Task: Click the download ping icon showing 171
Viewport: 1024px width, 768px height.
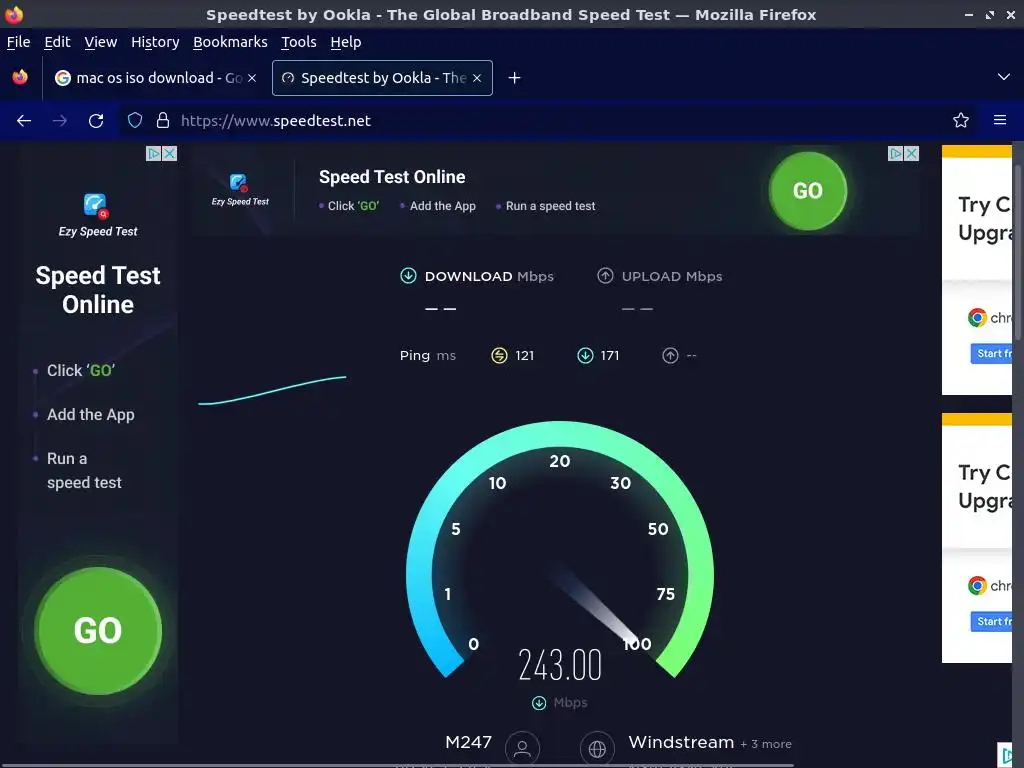Action: 585,355
